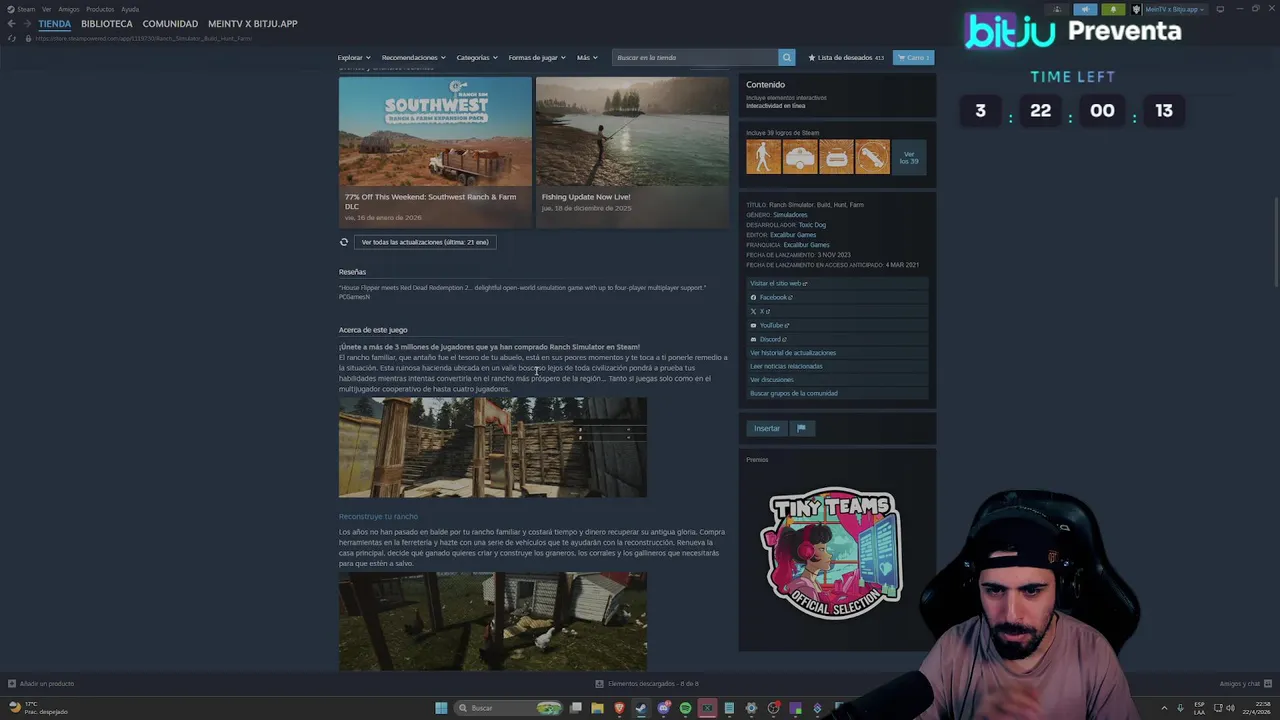Click the Ver los 39 achievements button
The image size is (1280, 720).
(x=908, y=157)
